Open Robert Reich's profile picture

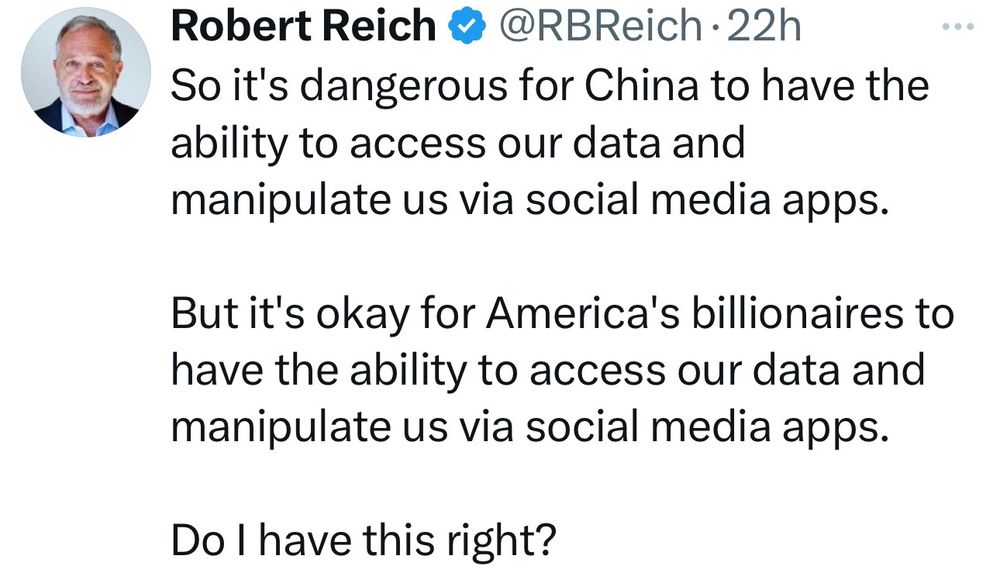pyautogui.click(x=86, y=72)
